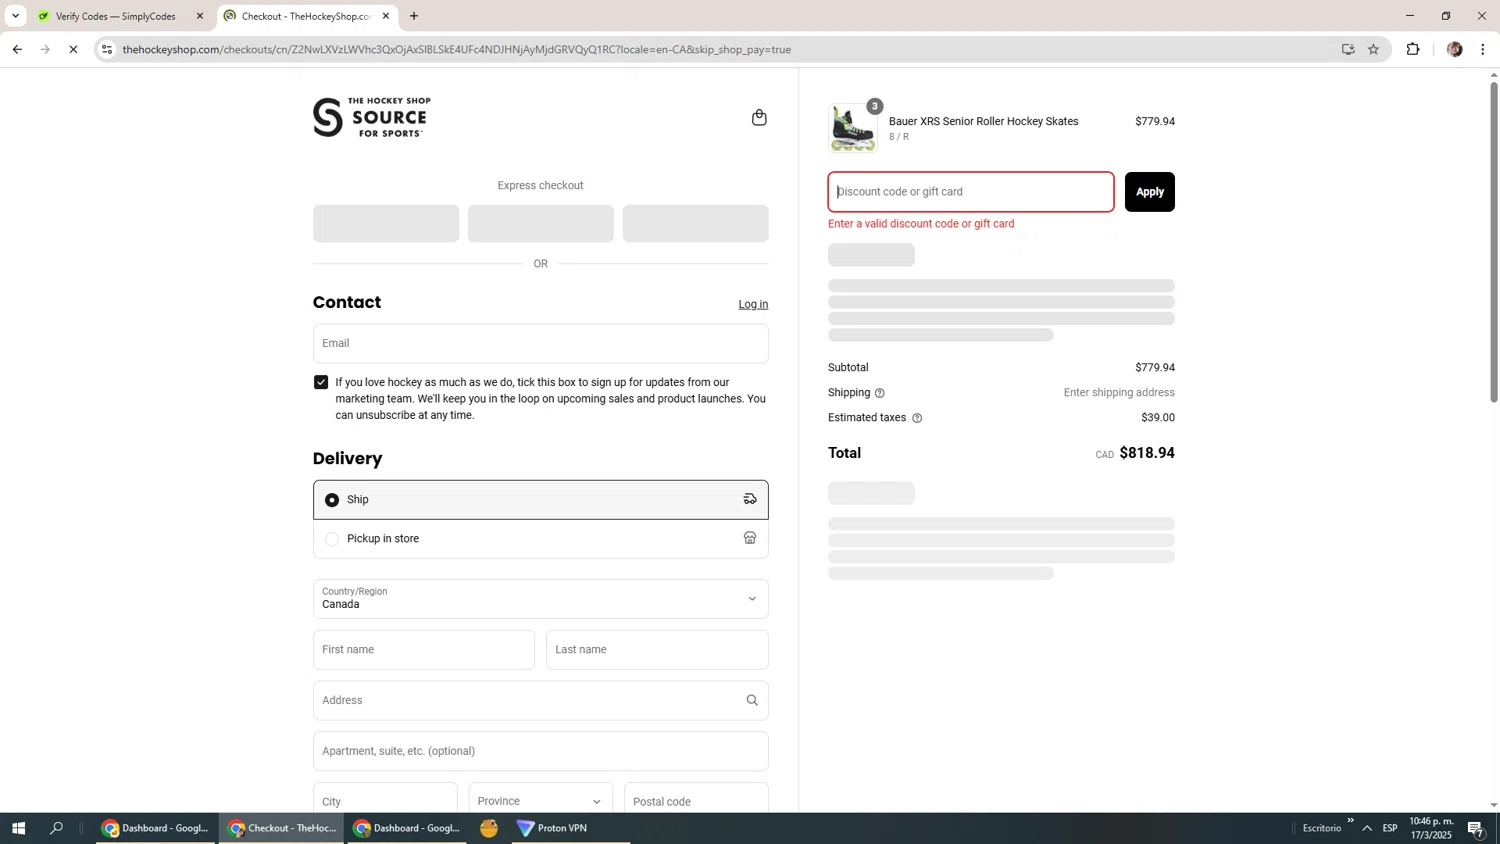Click the Bauer XRS Senior Roller Hockey Skates title
Screen dimensions: 1500x844
point(983,121)
